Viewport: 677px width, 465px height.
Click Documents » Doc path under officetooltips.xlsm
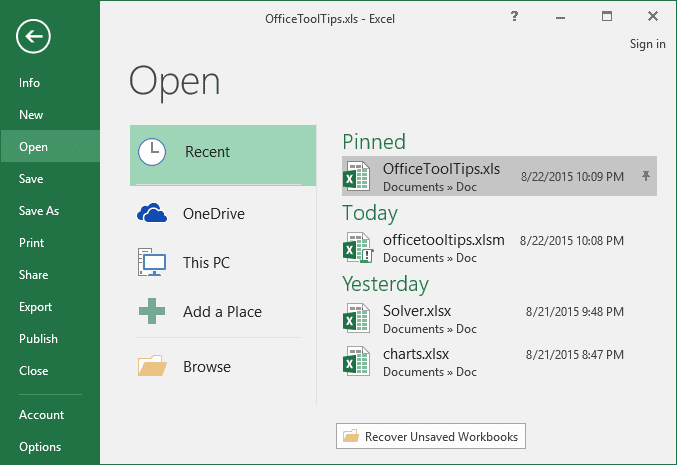430,258
